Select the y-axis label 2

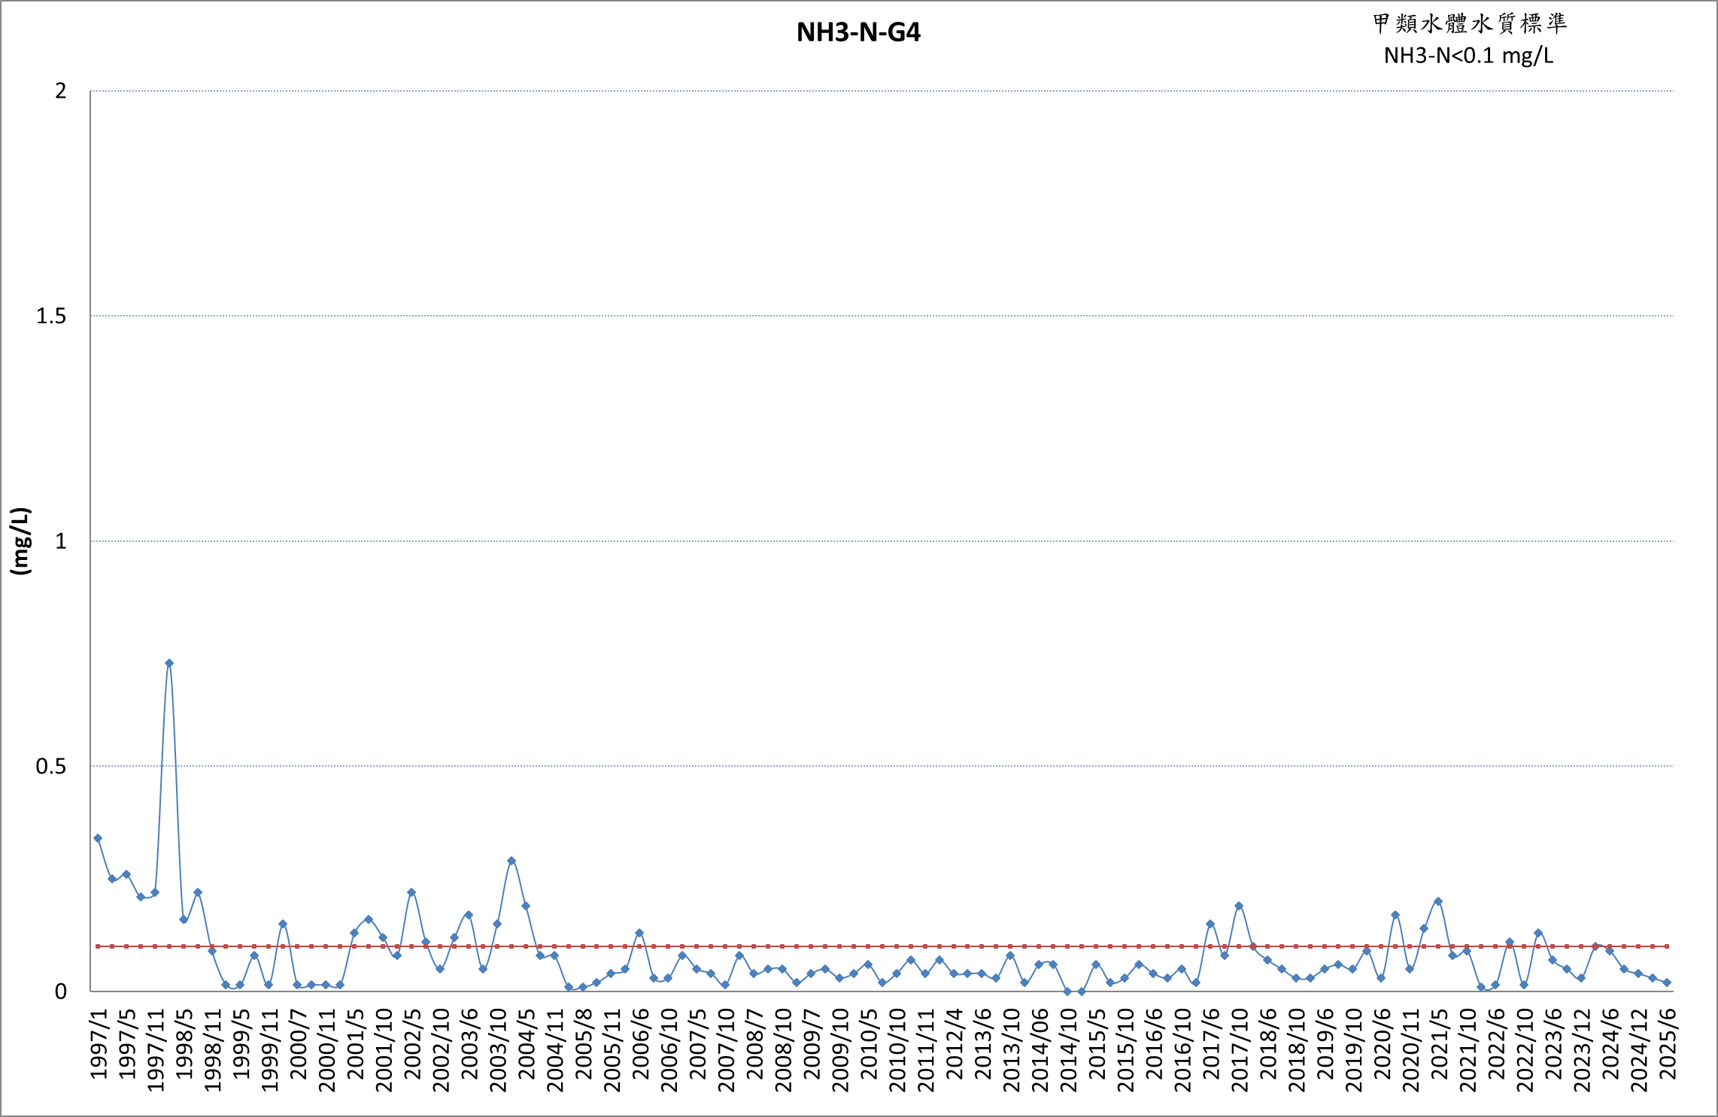61,91
